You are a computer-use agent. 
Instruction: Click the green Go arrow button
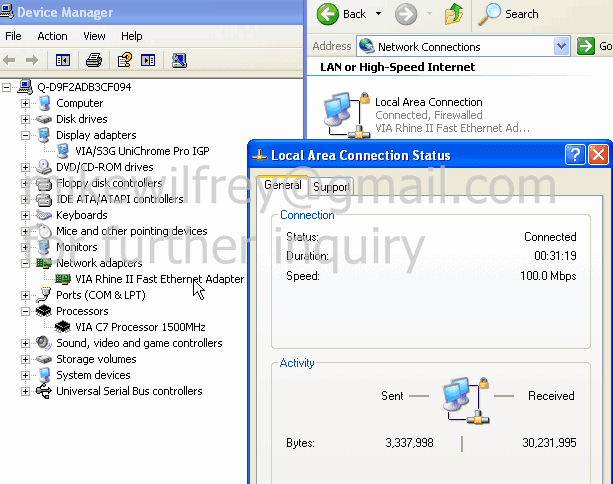pos(586,47)
